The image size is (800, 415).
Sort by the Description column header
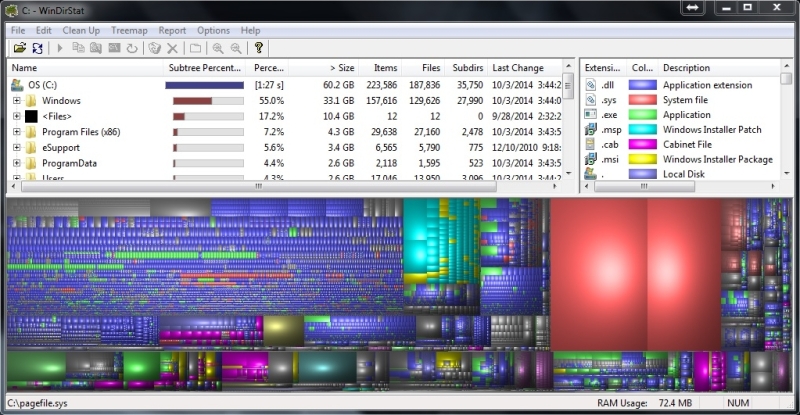(718, 68)
